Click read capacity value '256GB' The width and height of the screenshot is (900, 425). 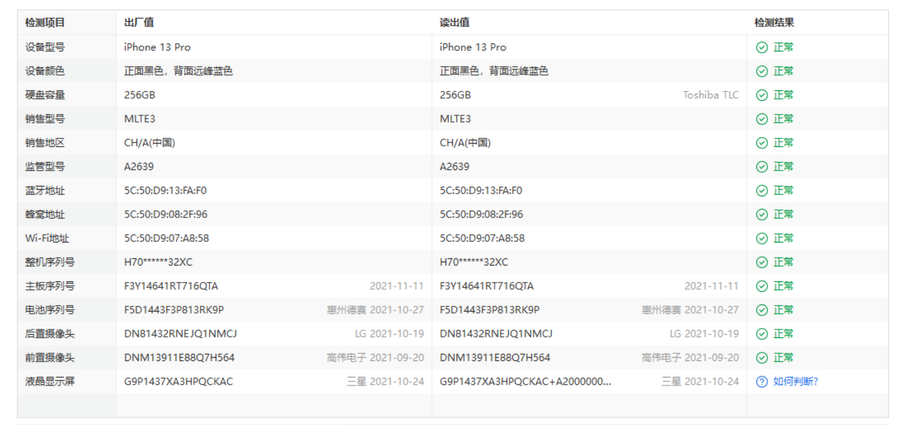coord(455,95)
